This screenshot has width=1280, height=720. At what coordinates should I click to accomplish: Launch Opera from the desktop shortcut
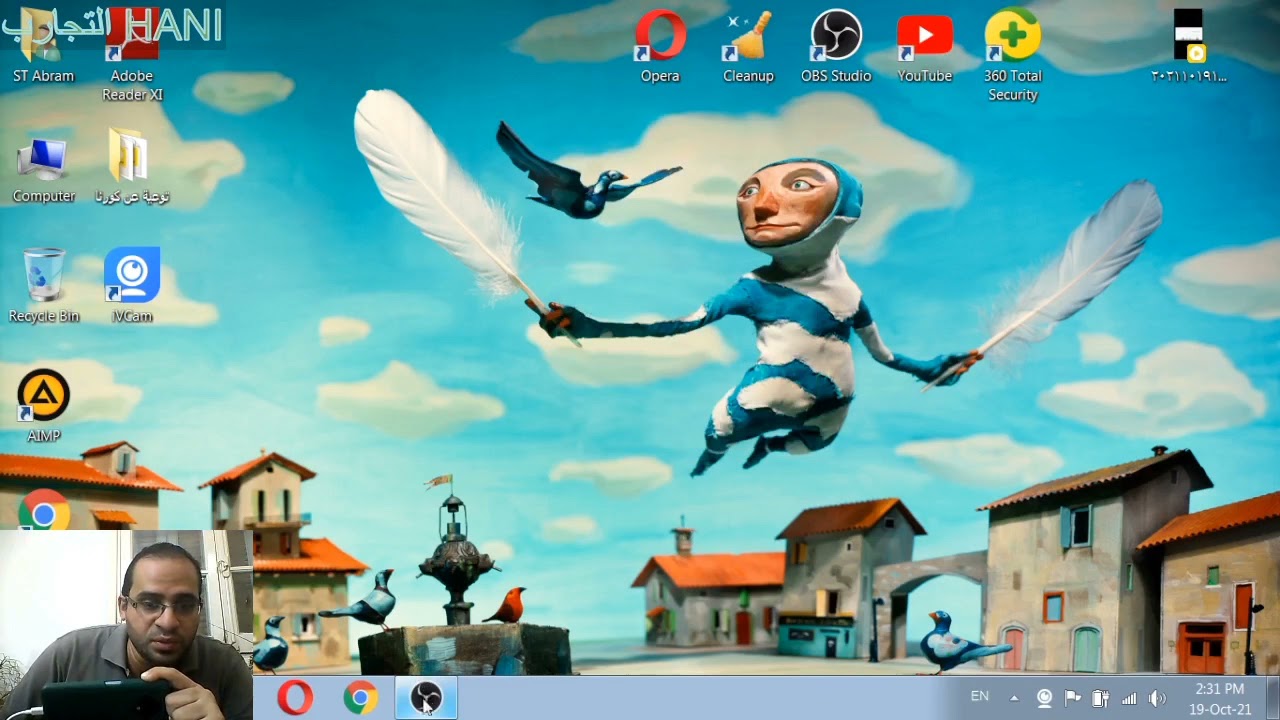click(660, 47)
